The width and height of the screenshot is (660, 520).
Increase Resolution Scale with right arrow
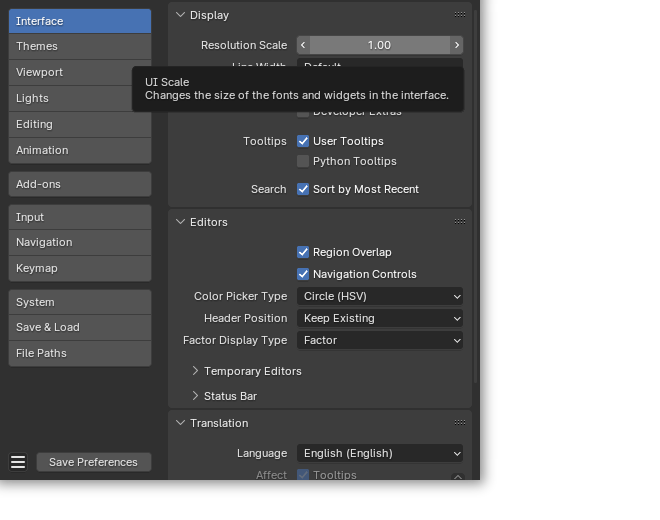[x=457, y=45]
